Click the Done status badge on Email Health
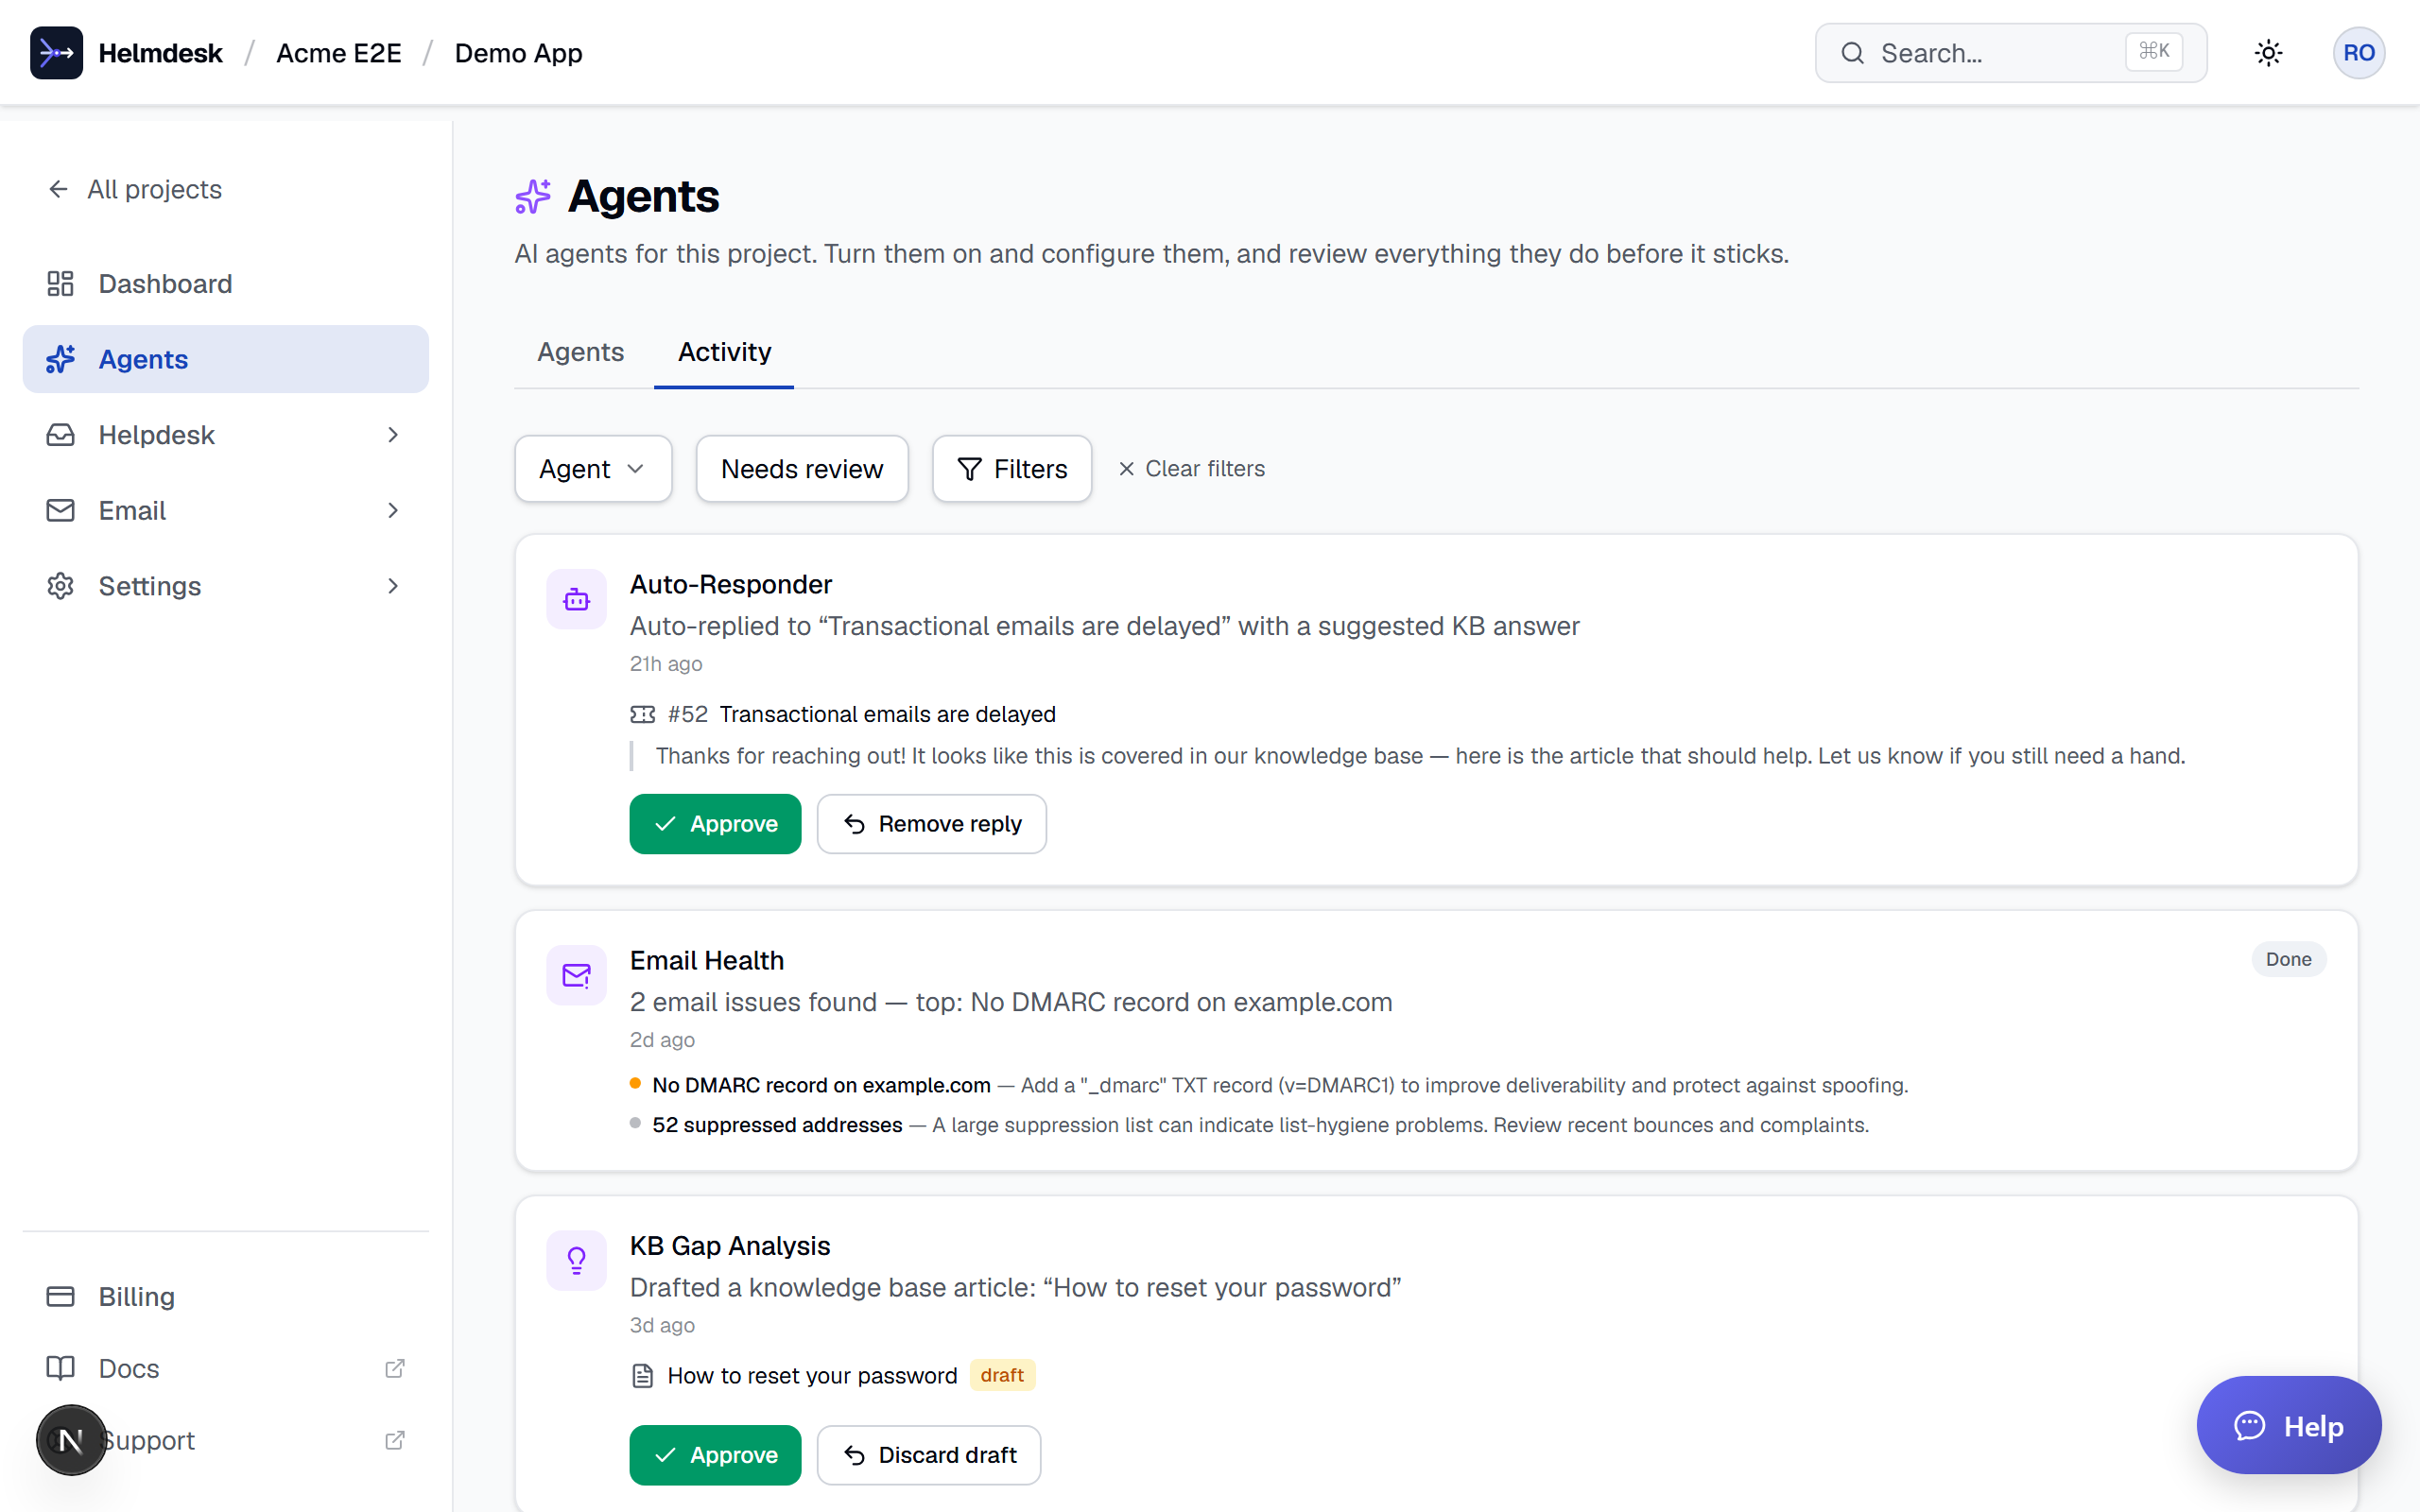Screen dimensions: 2420x1512 point(2288,959)
